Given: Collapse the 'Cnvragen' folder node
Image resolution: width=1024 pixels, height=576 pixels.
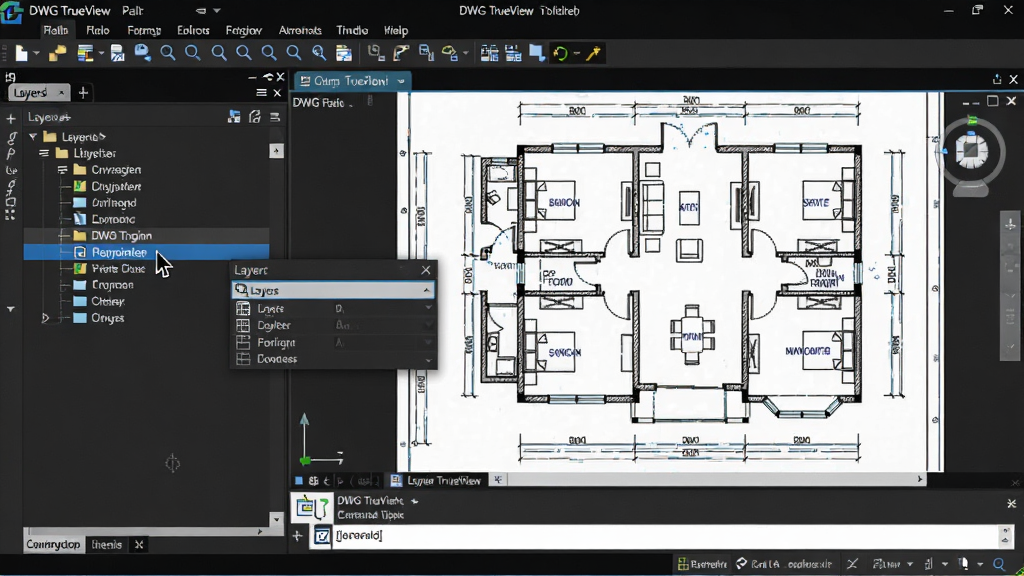Looking at the screenshot, I should point(62,170).
